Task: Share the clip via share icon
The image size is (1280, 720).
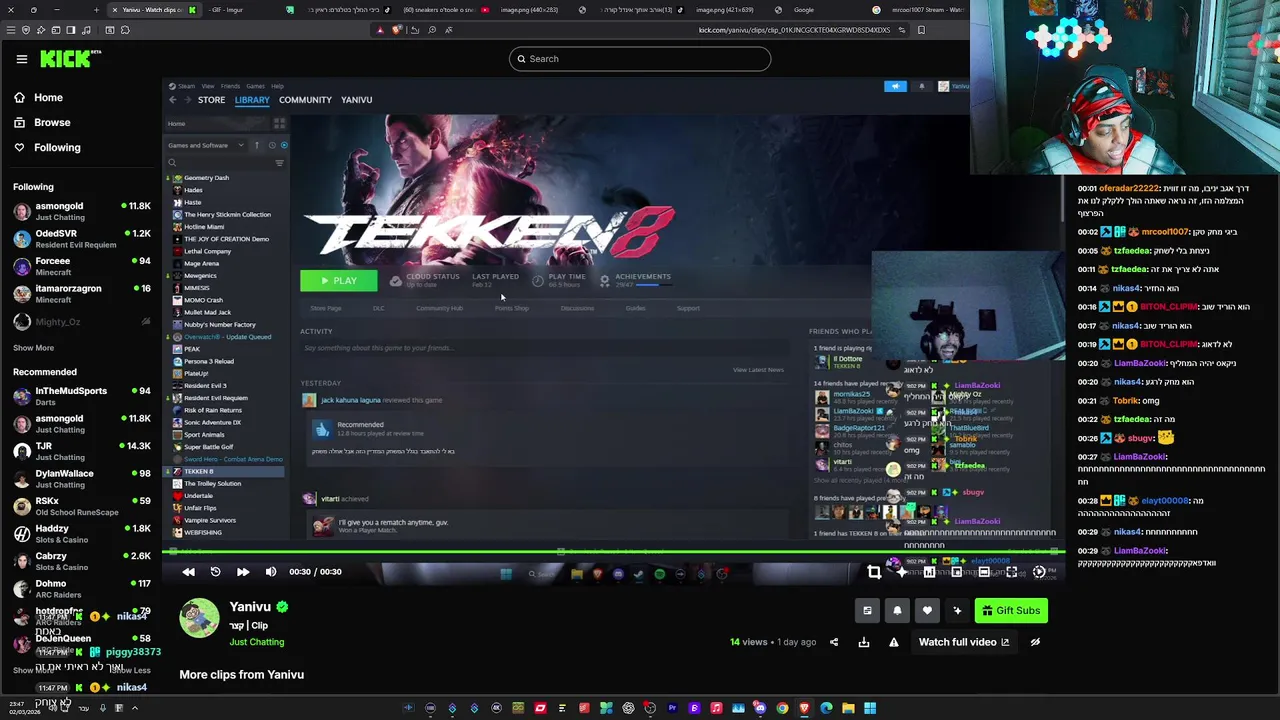Action: click(x=834, y=642)
